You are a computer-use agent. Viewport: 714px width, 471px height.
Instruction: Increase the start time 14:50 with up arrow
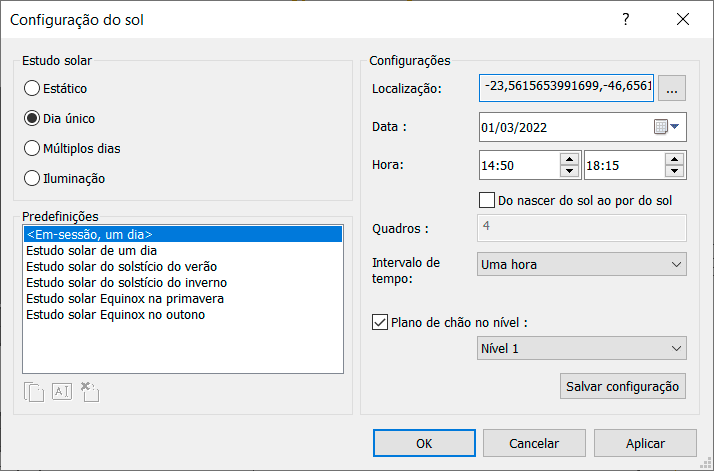[x=569, y=159]
